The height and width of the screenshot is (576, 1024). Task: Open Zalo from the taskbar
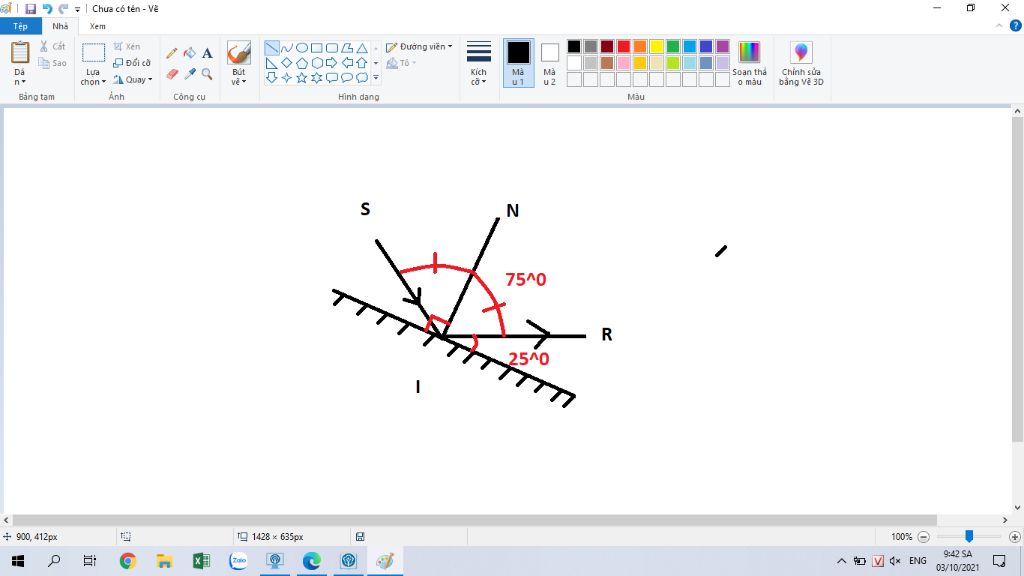pos(238,560)
